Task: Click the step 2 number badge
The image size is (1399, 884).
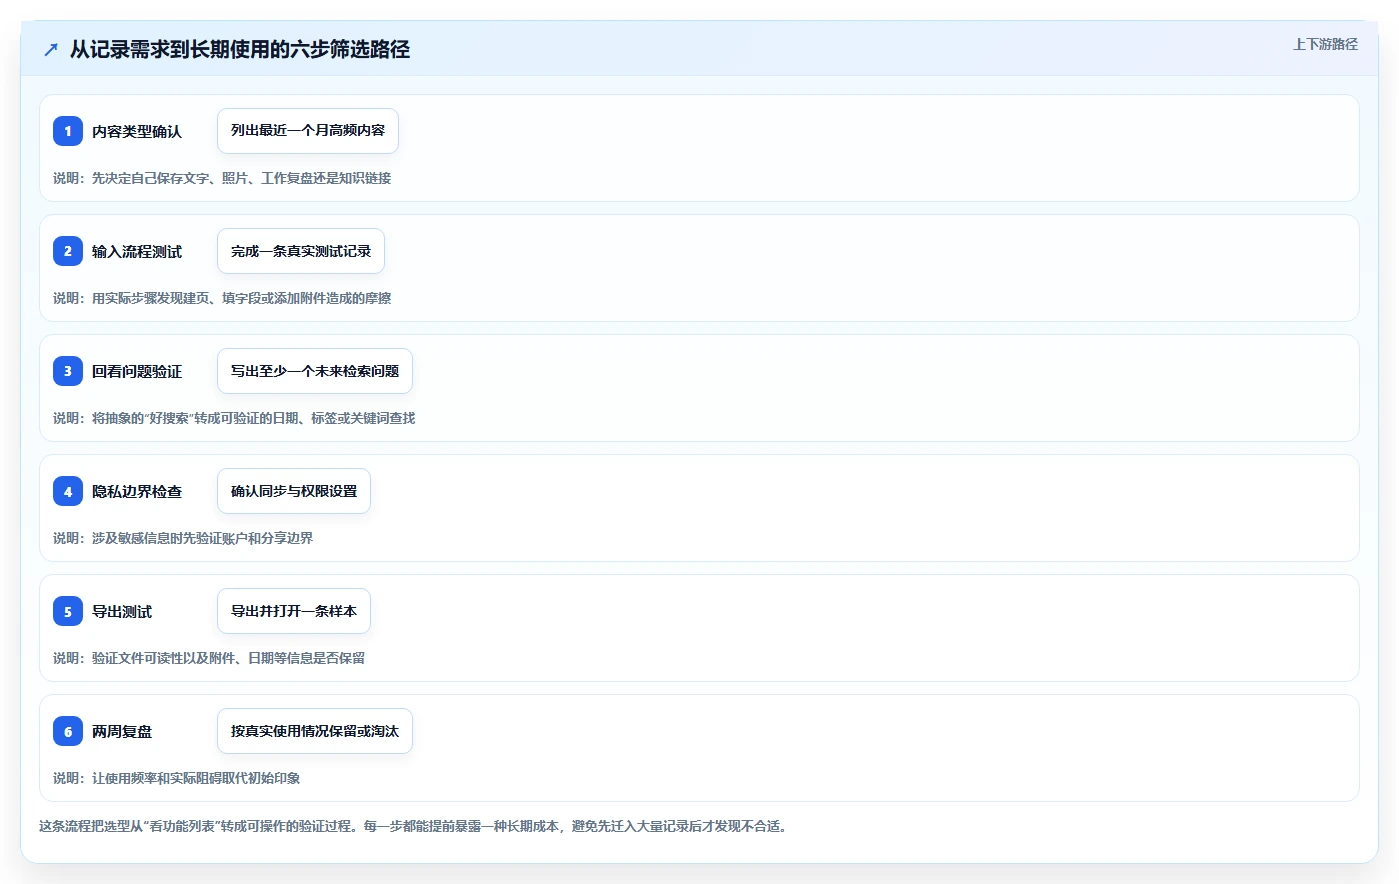Action: [68, 251]
